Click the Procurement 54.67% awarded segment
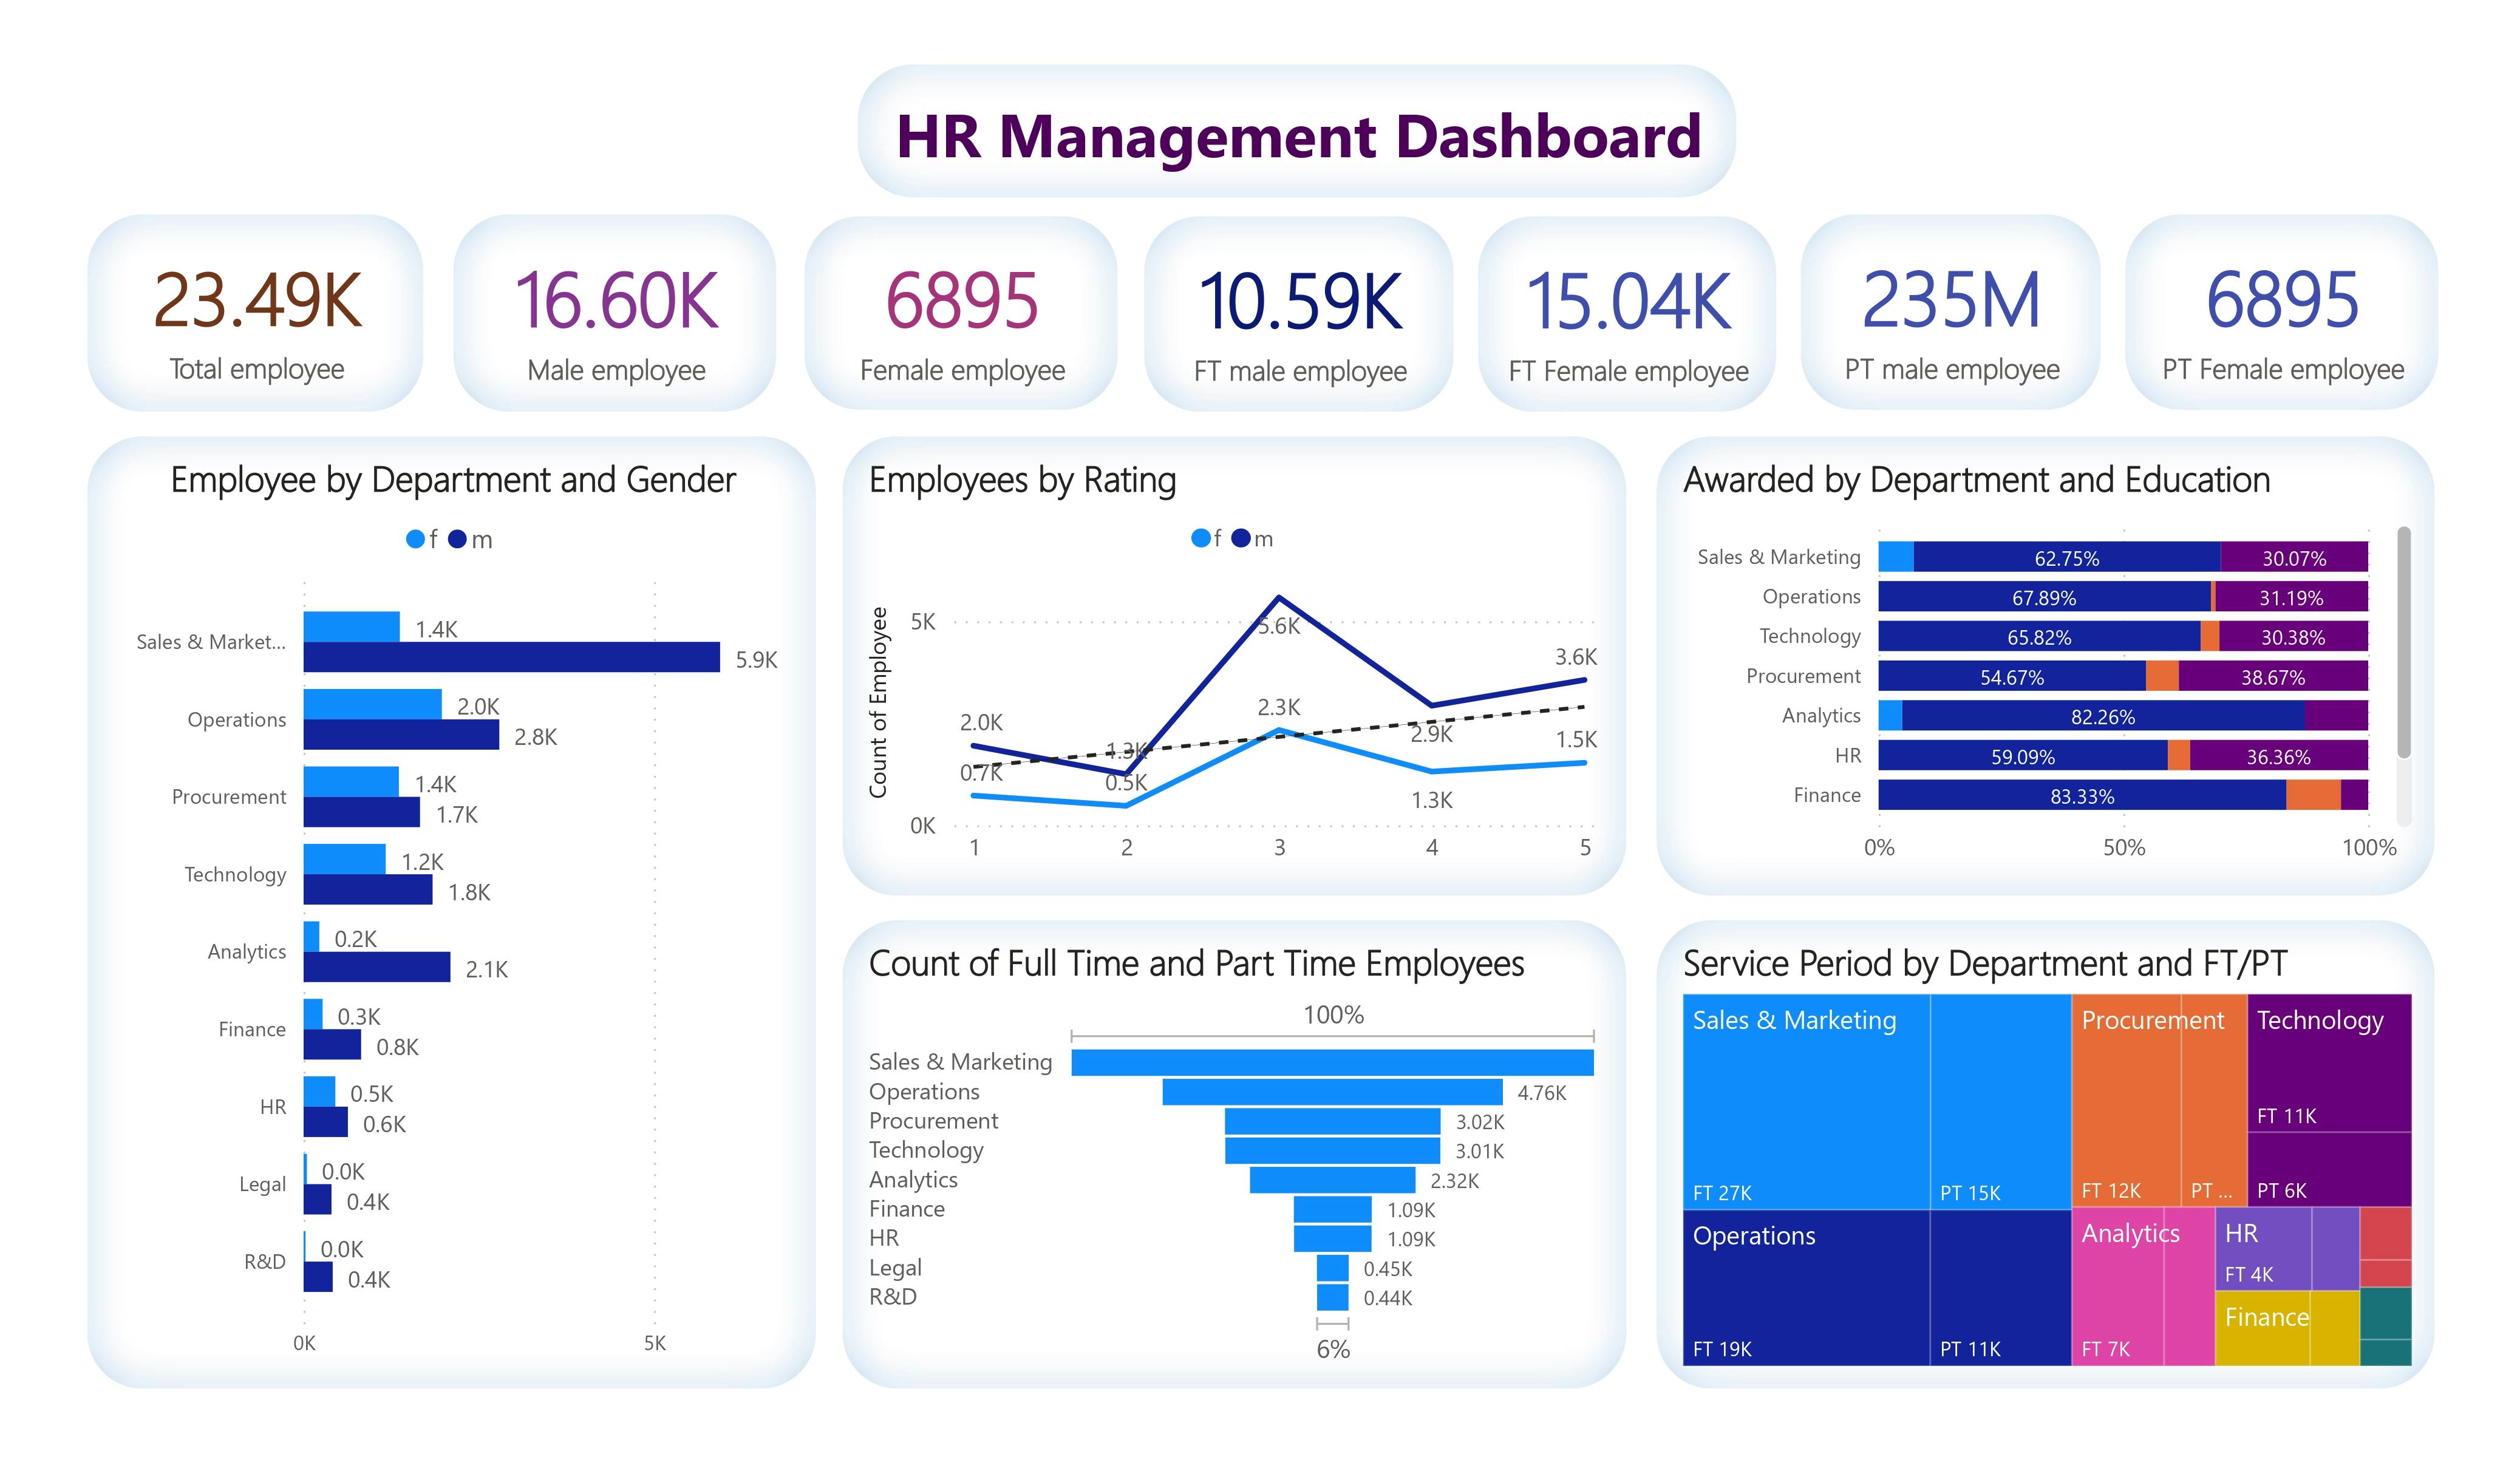The height and width of the screenshot is (1457, 2520). [x=2012, y=676]
